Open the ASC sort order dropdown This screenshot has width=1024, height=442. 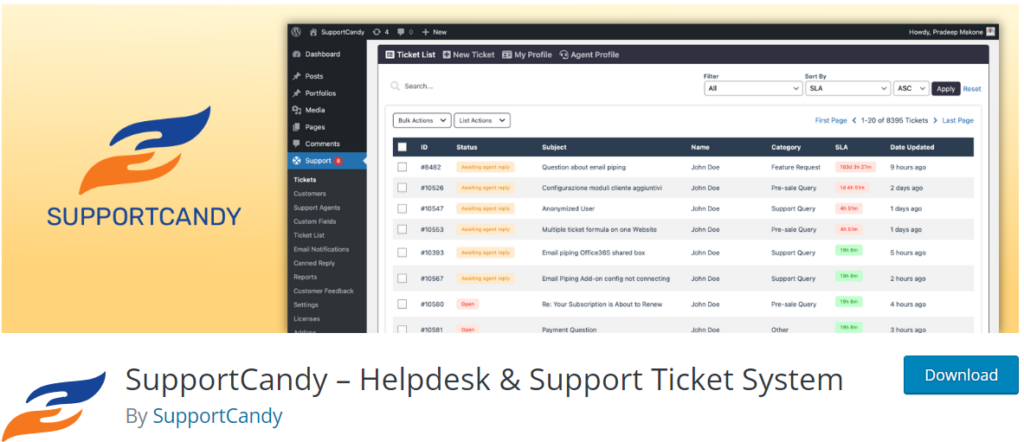pyautogui.click(x=911, y=88)
